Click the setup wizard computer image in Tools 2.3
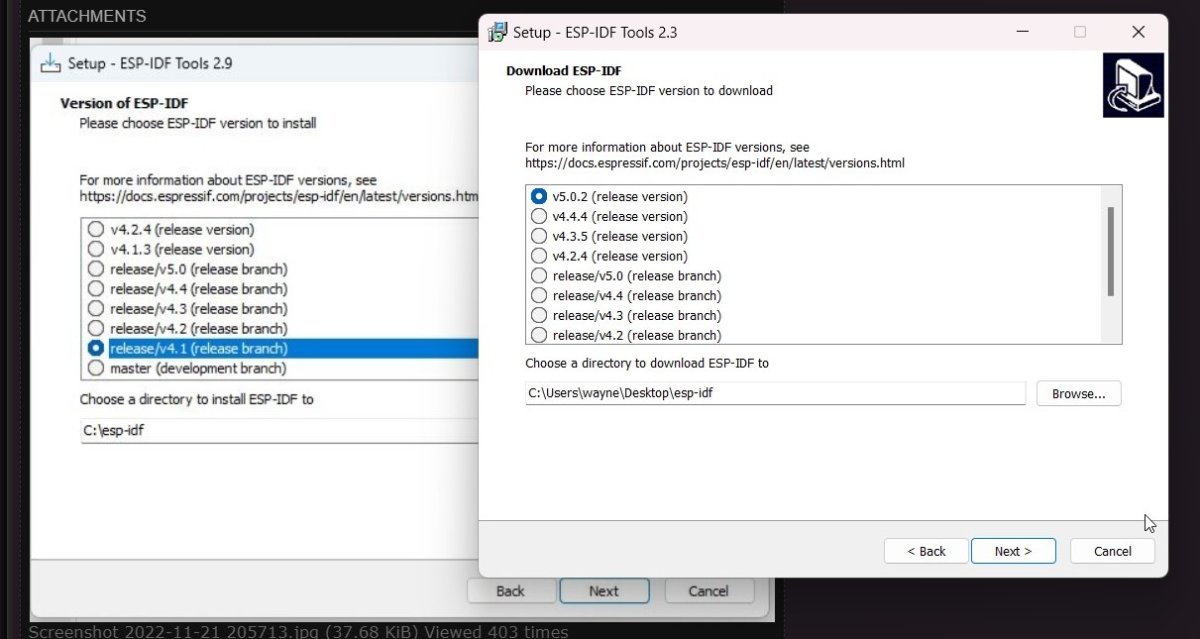The image size is (1200, 639). point(1133,86)
